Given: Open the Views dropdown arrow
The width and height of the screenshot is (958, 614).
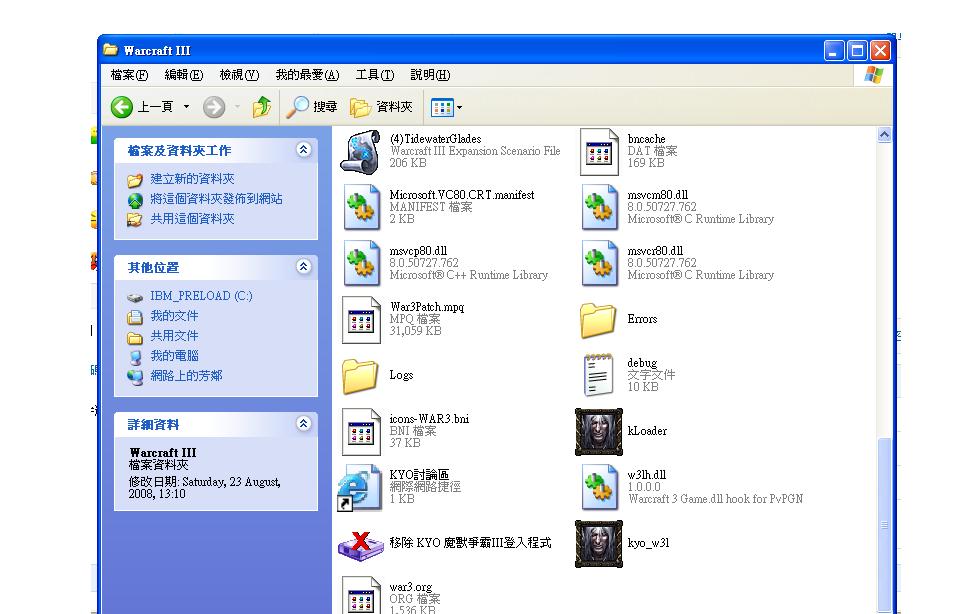Looking at the screenshot, I should pos(459,108).
